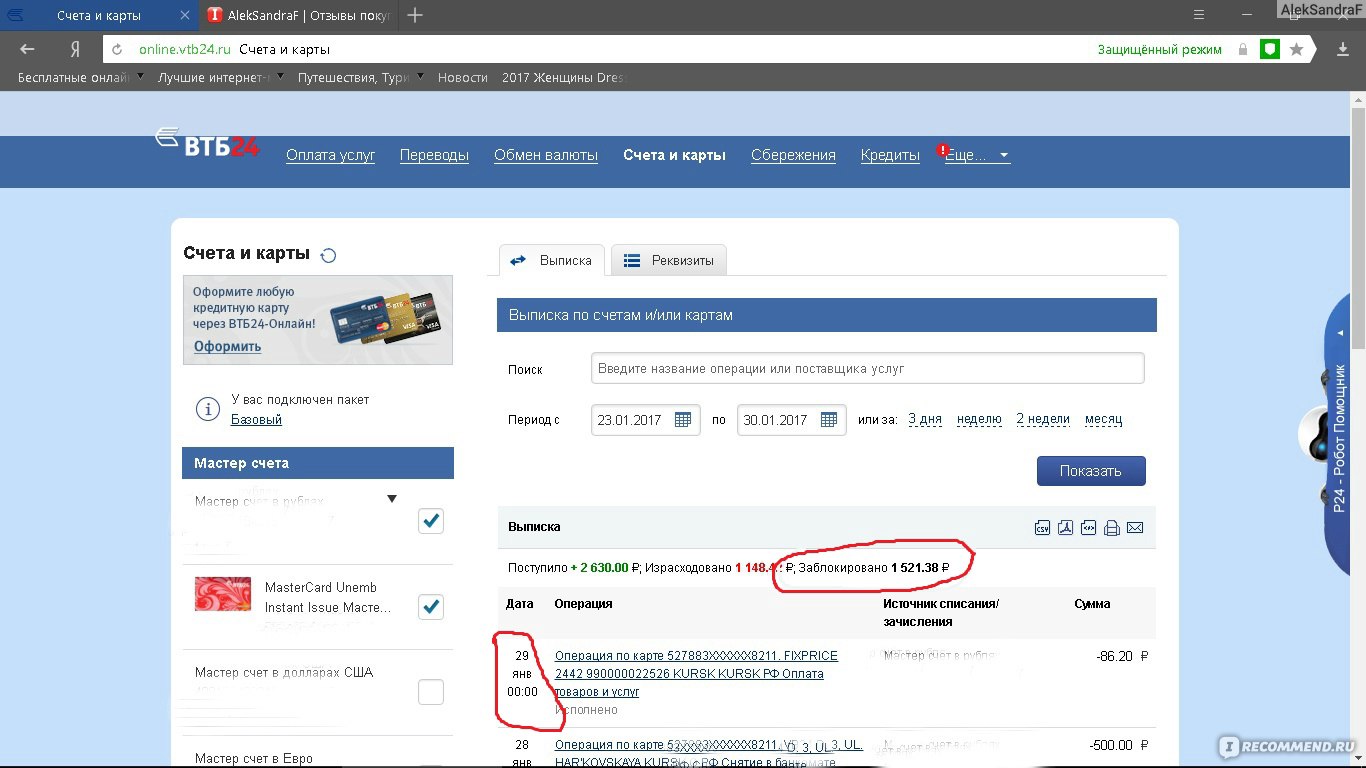Open Оплата услуг menu
1366x768 pixels.
331,155
